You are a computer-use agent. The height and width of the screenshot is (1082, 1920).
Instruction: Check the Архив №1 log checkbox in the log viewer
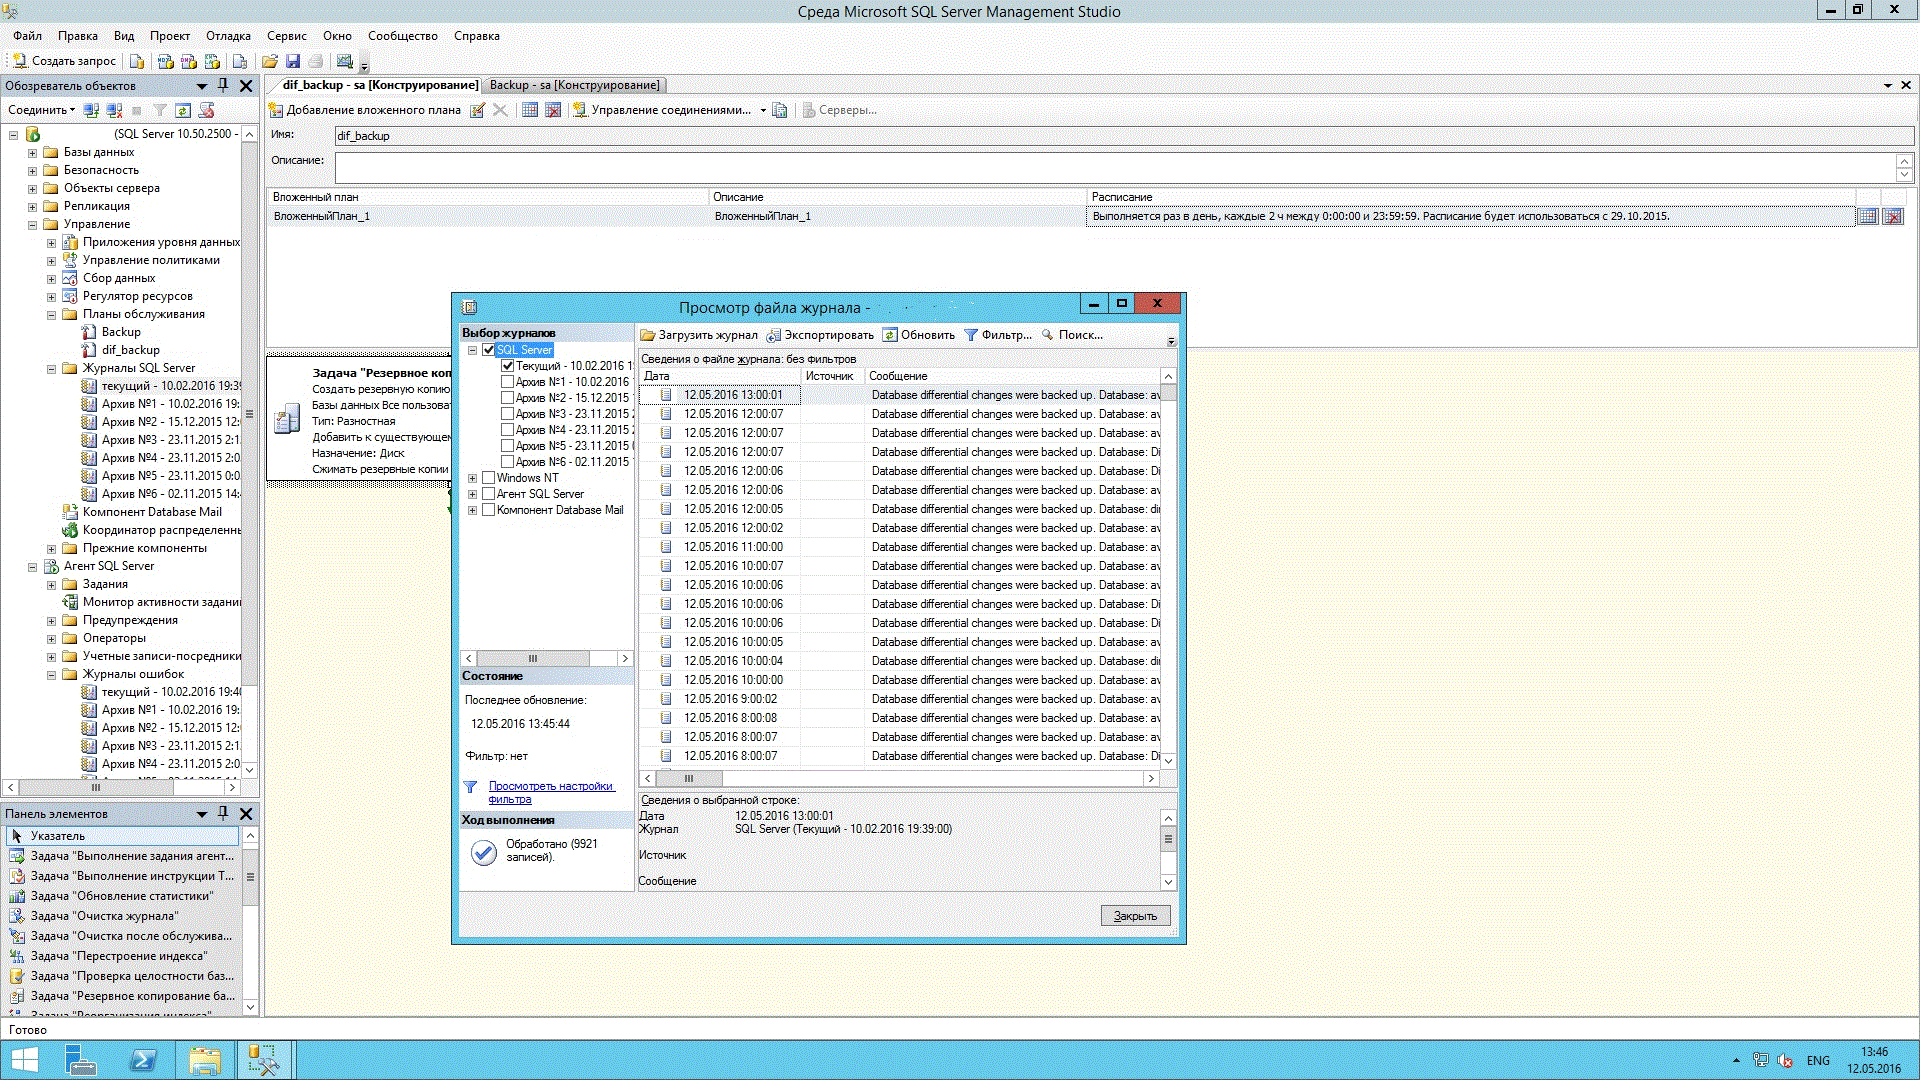(x=508, y=382)
